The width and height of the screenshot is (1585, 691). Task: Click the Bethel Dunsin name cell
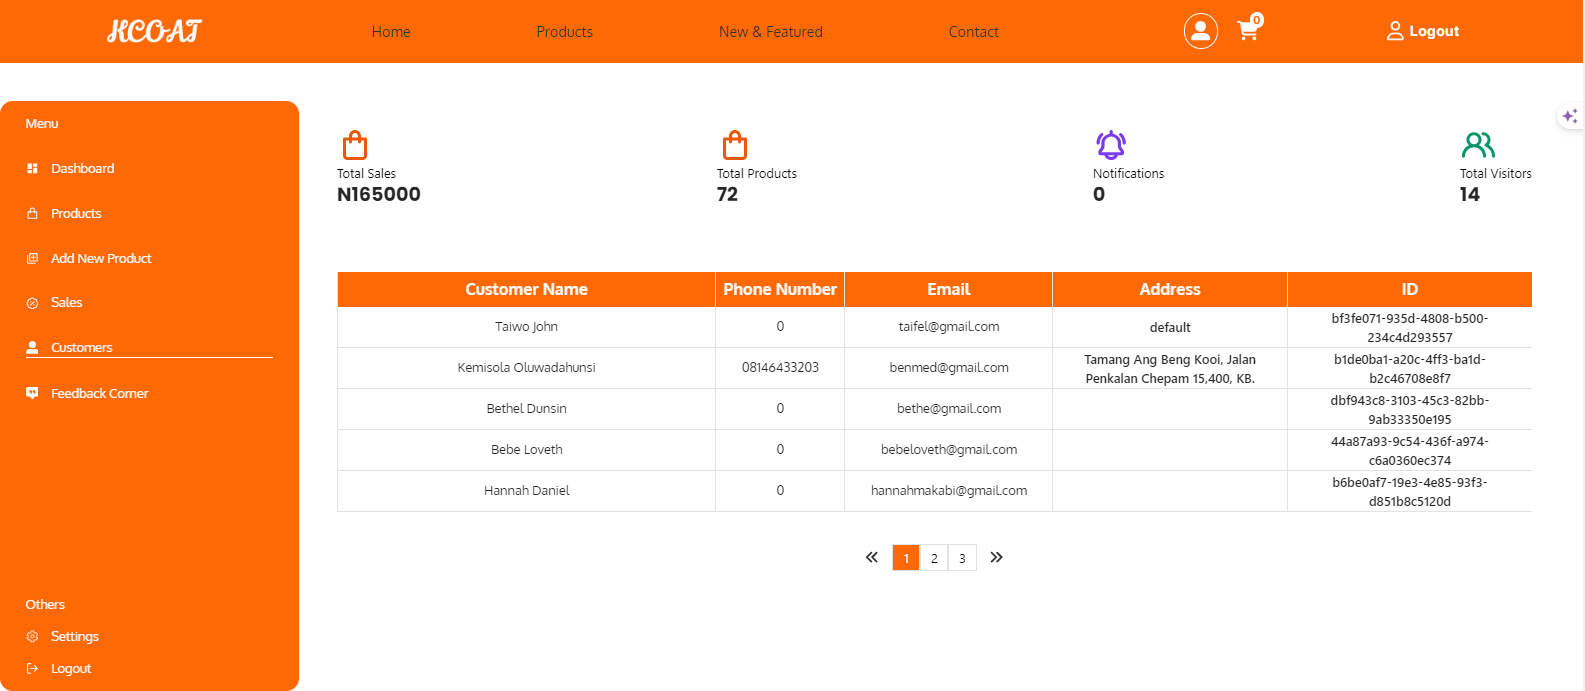(526, 409)
